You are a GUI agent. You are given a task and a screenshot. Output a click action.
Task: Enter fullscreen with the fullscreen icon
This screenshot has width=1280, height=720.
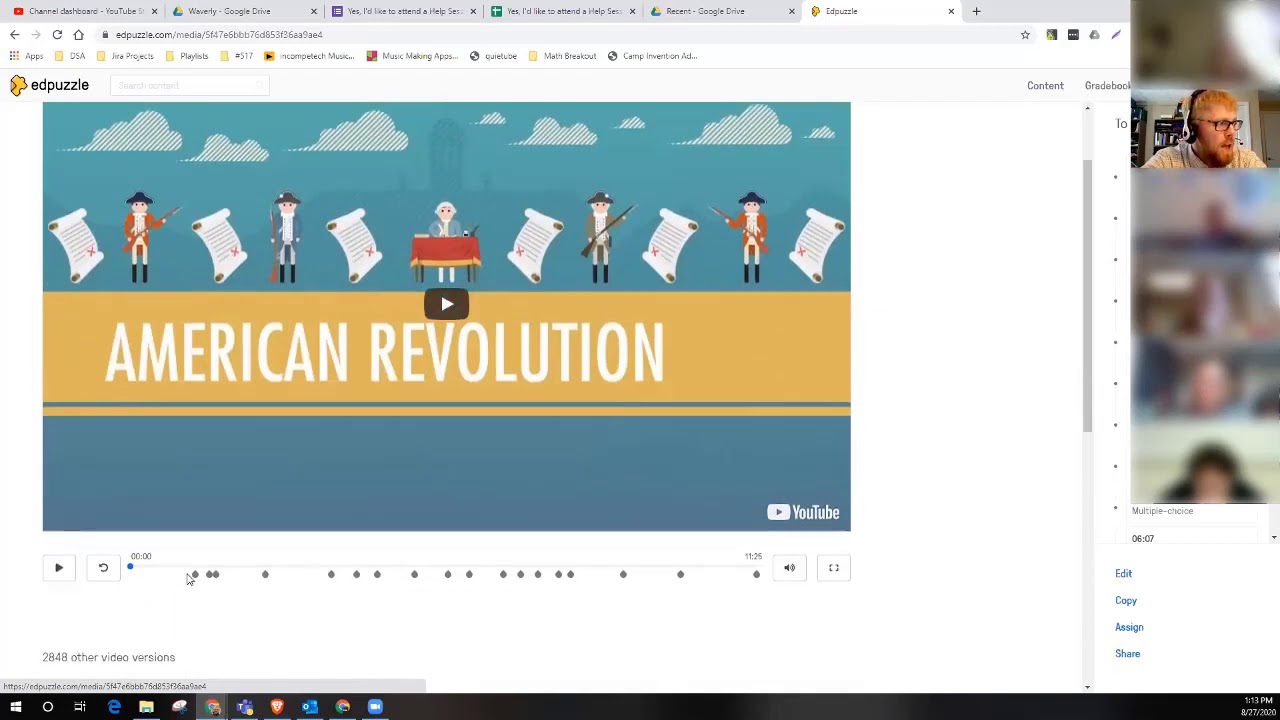click(x=834, y=568)
